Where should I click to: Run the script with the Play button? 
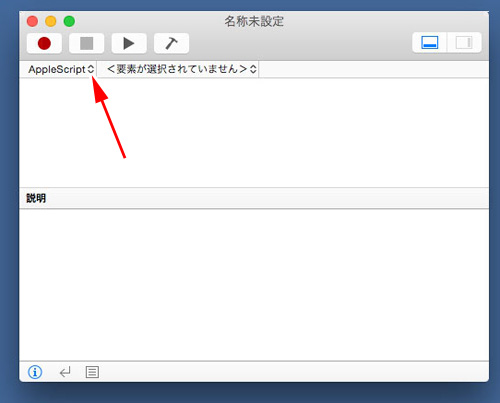(129, 43)
